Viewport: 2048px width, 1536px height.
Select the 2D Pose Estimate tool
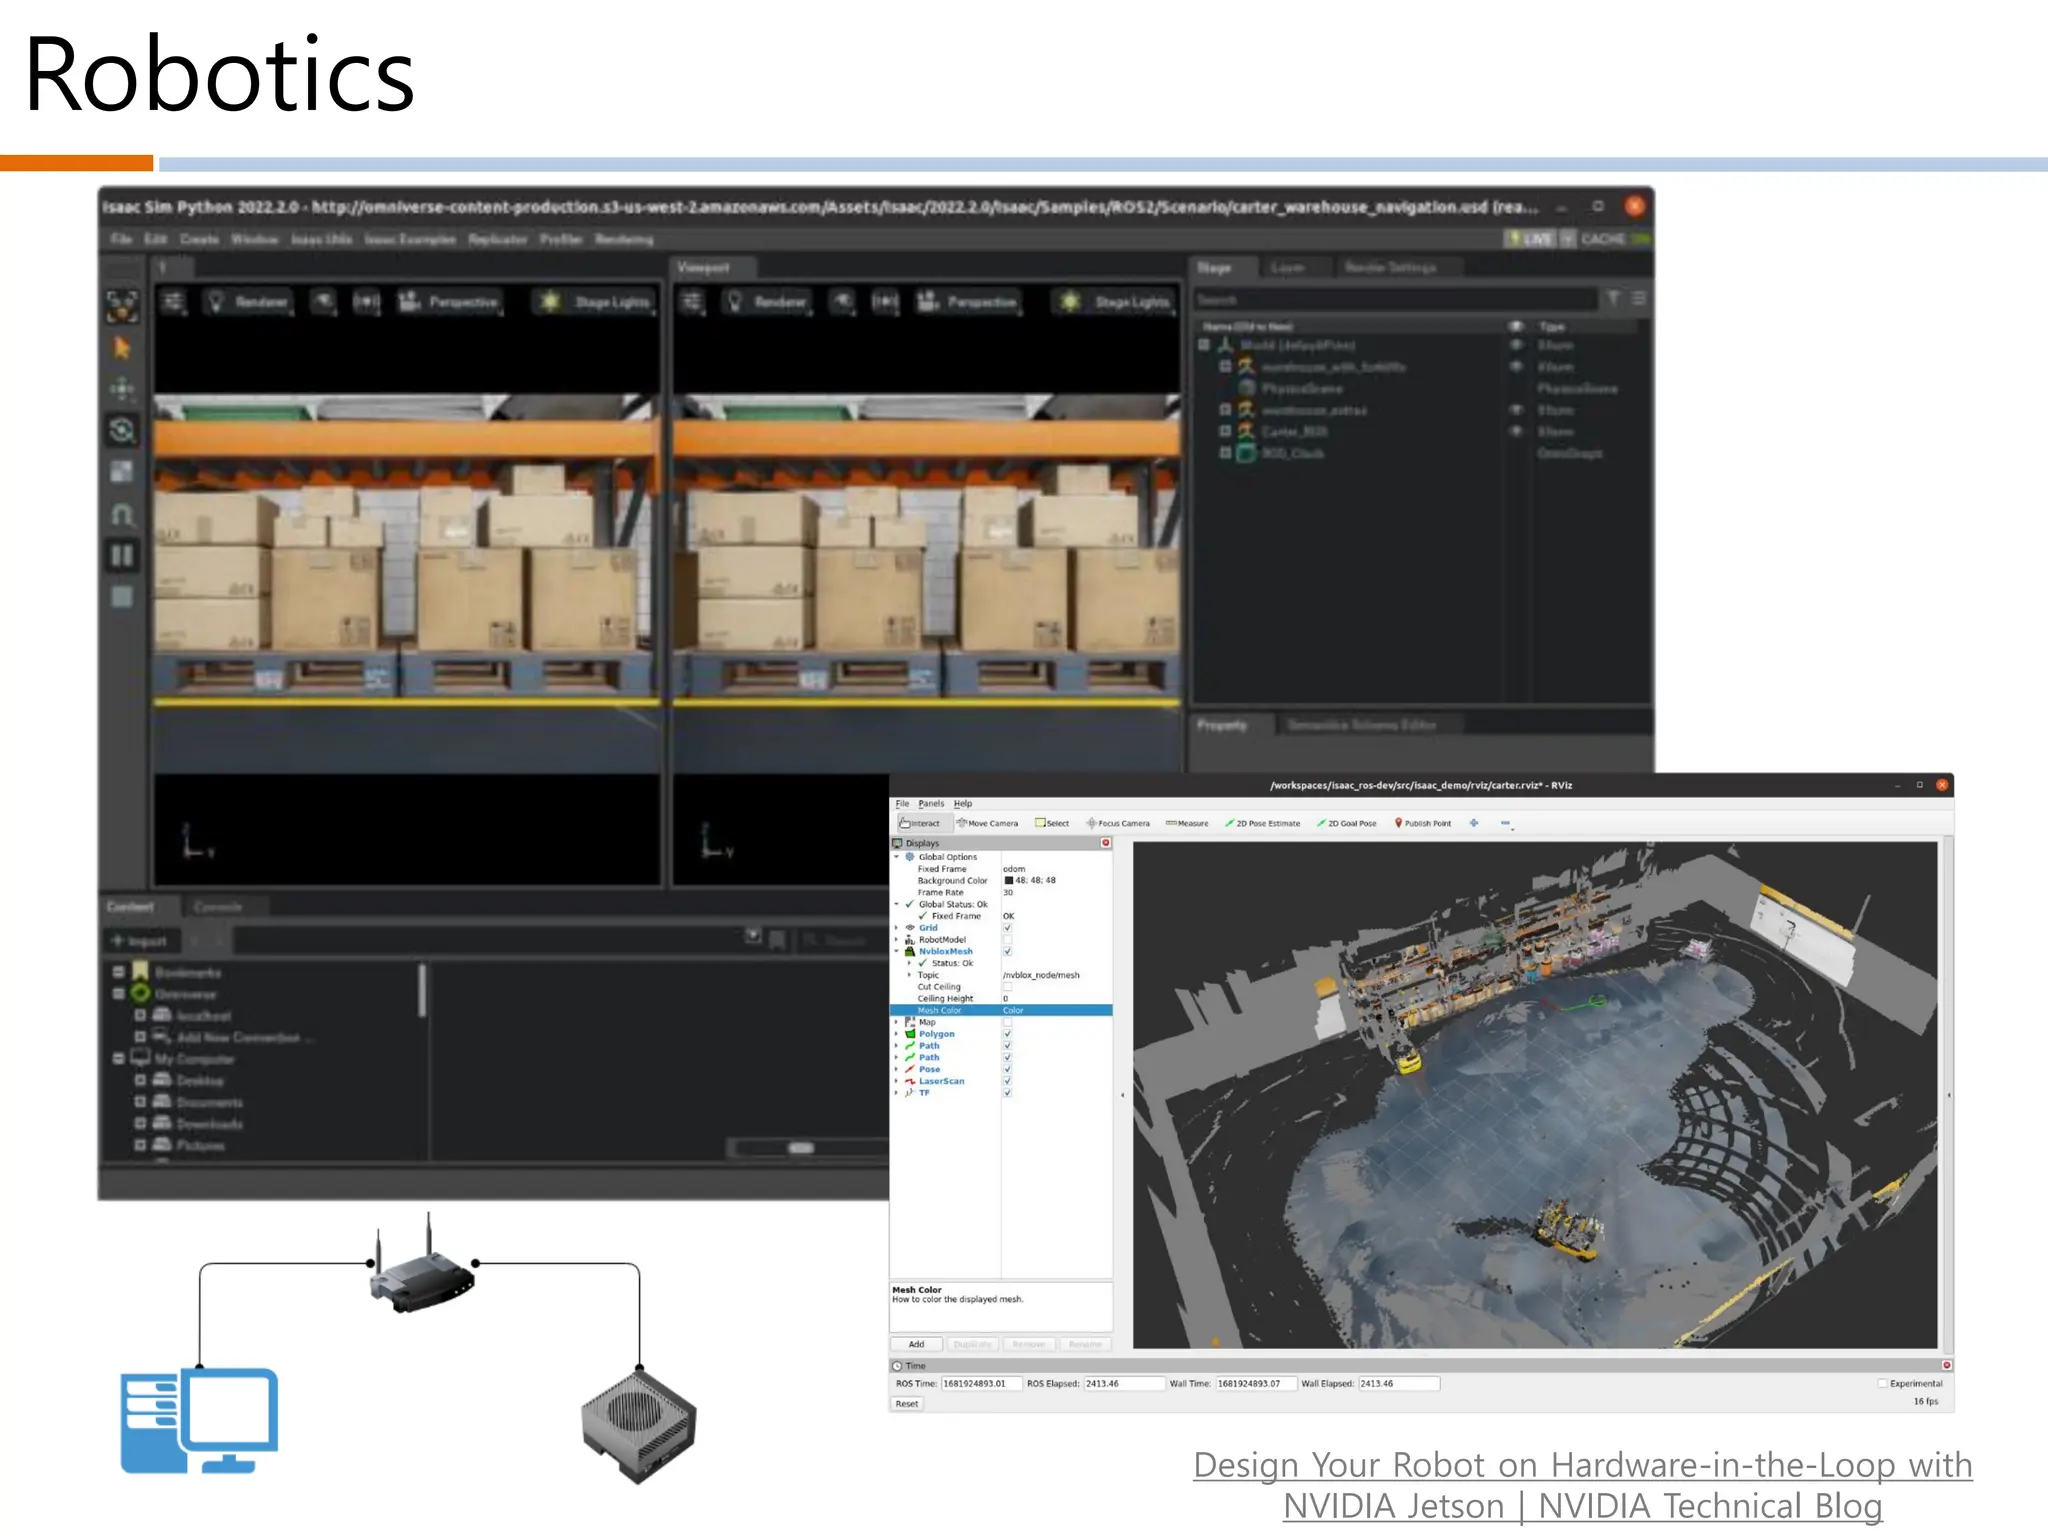tap(1263, 823)
